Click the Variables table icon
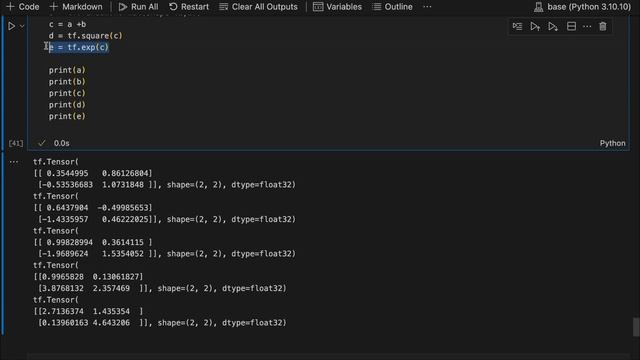 [318, 7]
